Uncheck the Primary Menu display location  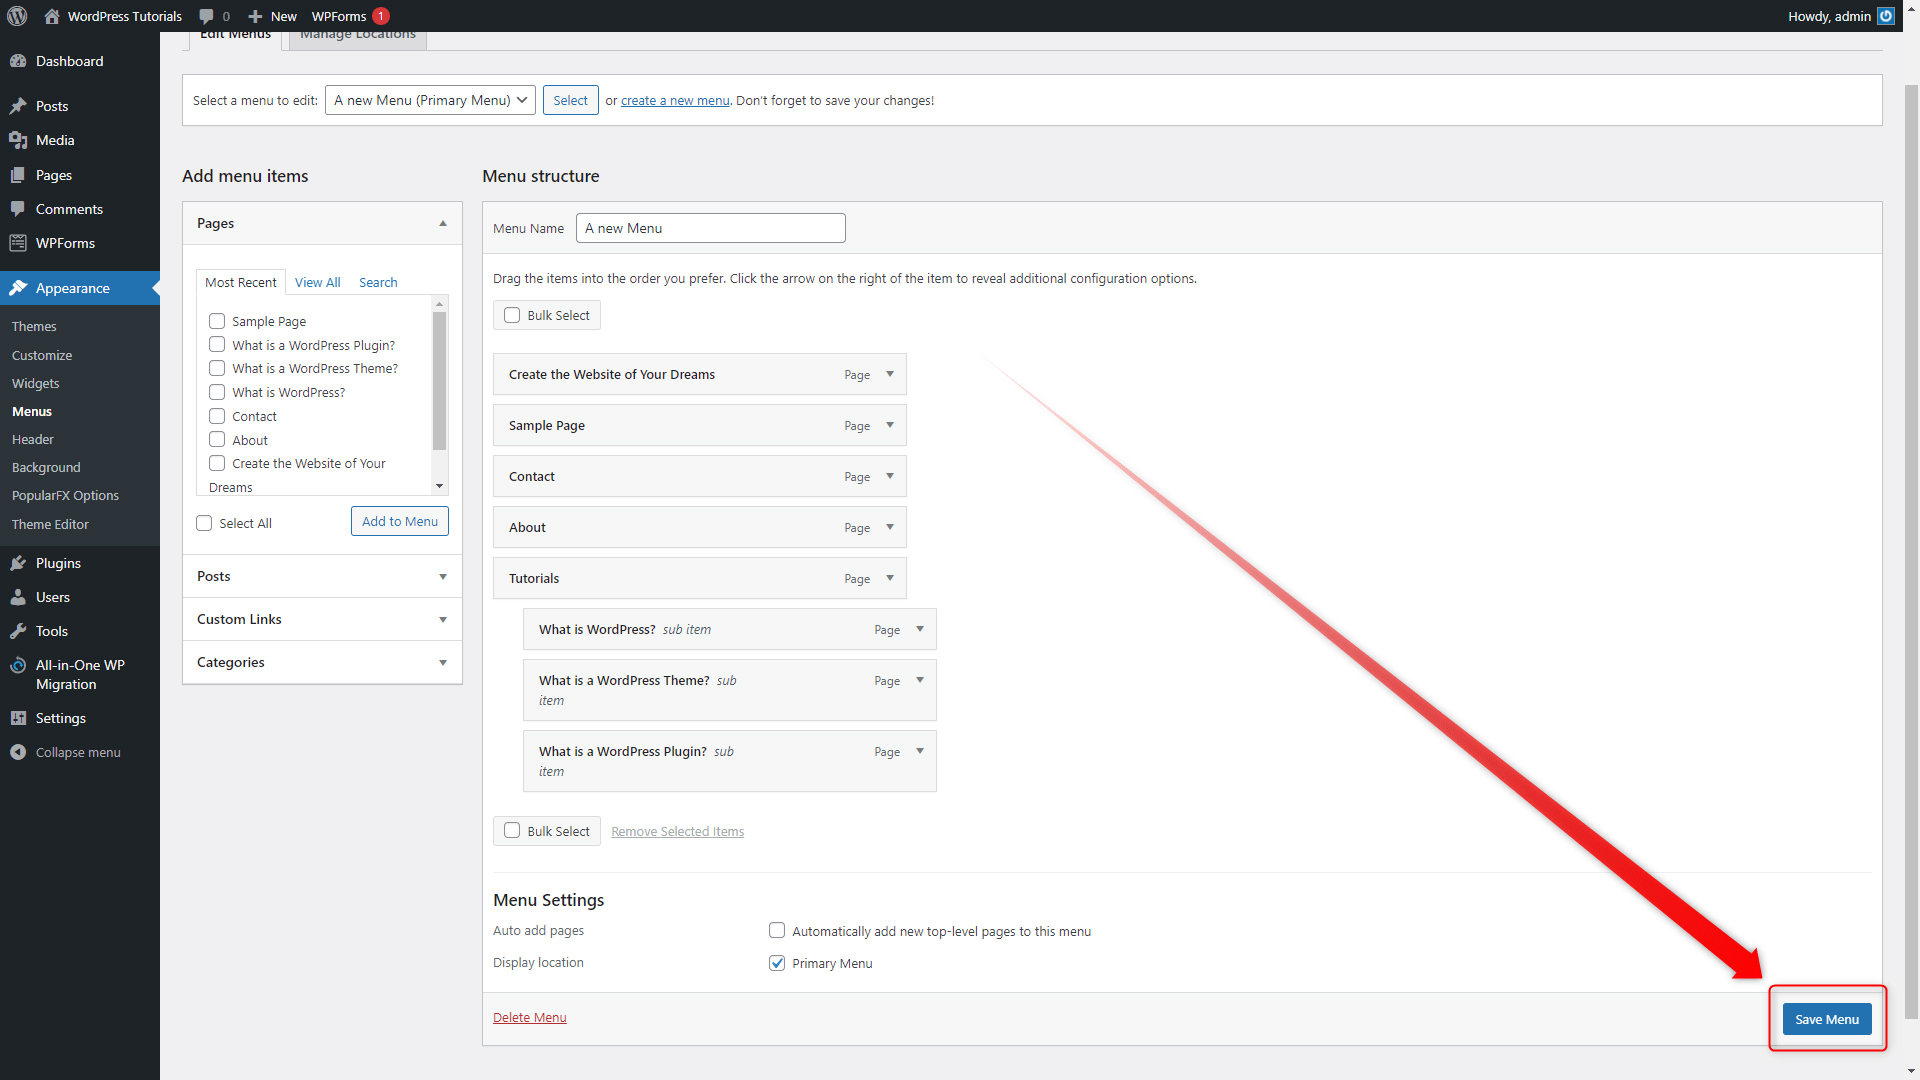click(x=777, y=963)
